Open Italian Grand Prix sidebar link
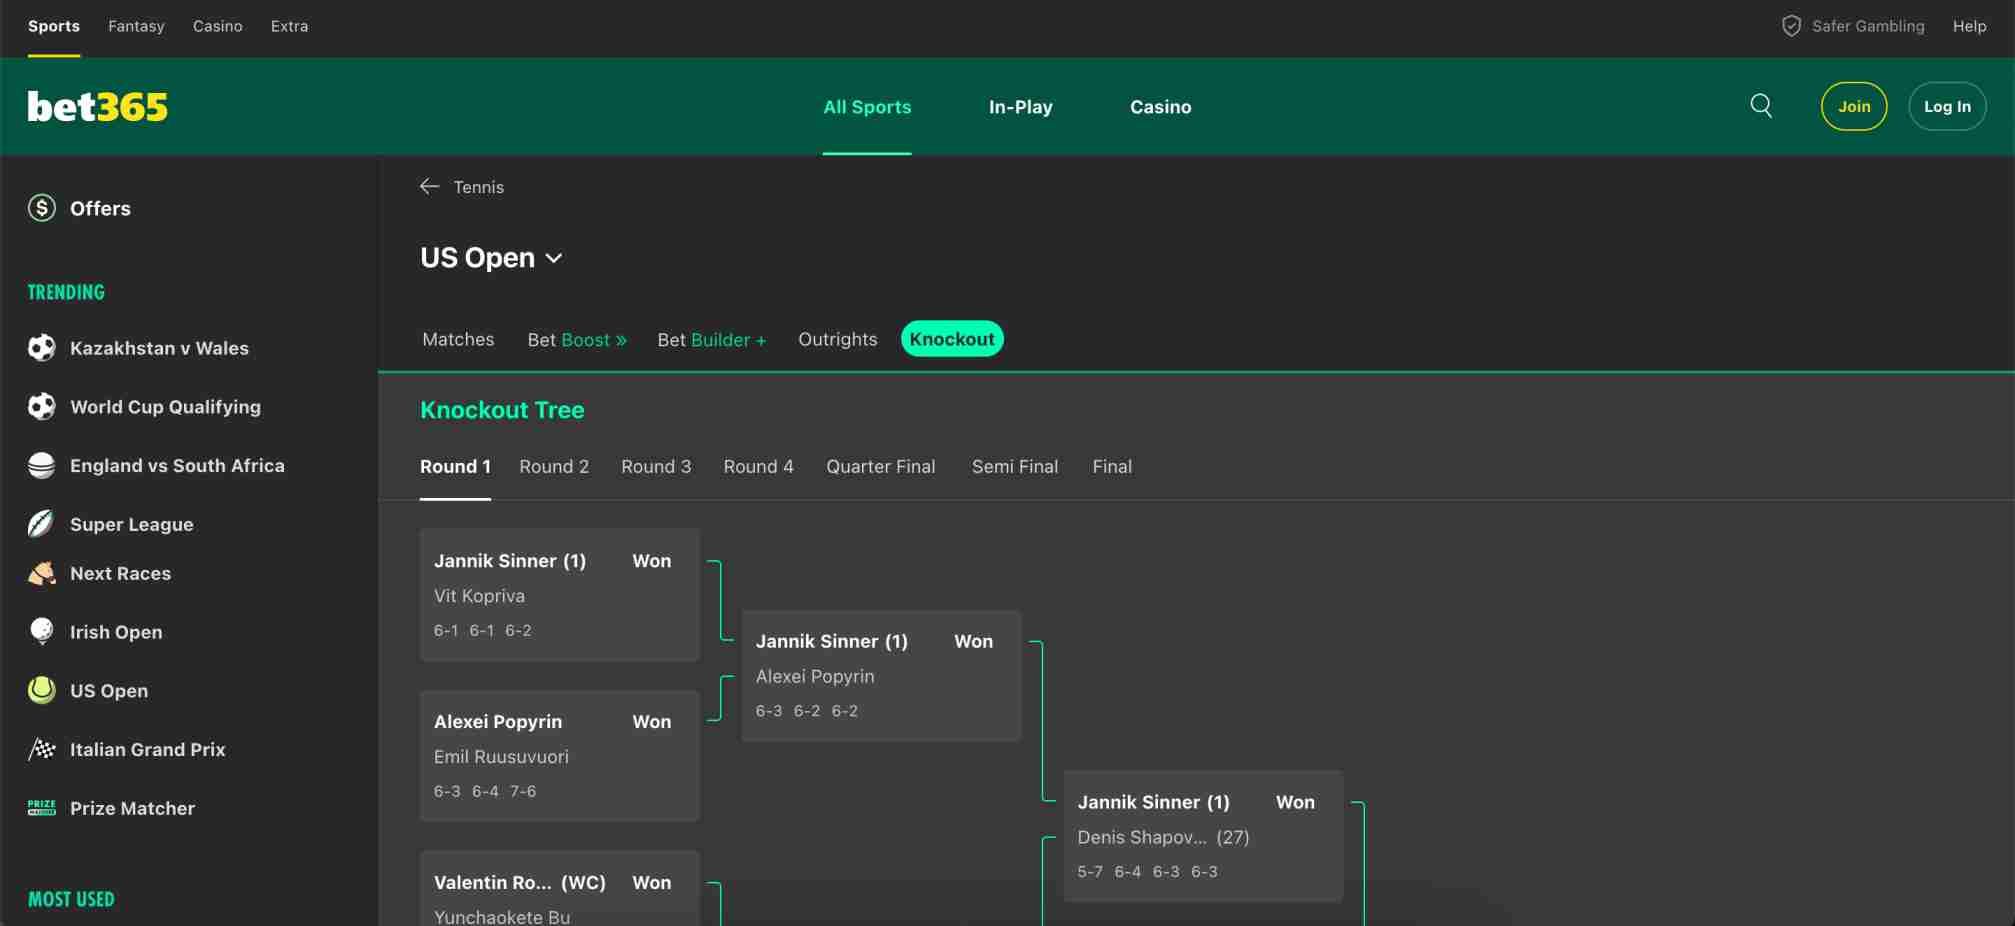This screenshot has height=926, width=2015. [147, 749]
